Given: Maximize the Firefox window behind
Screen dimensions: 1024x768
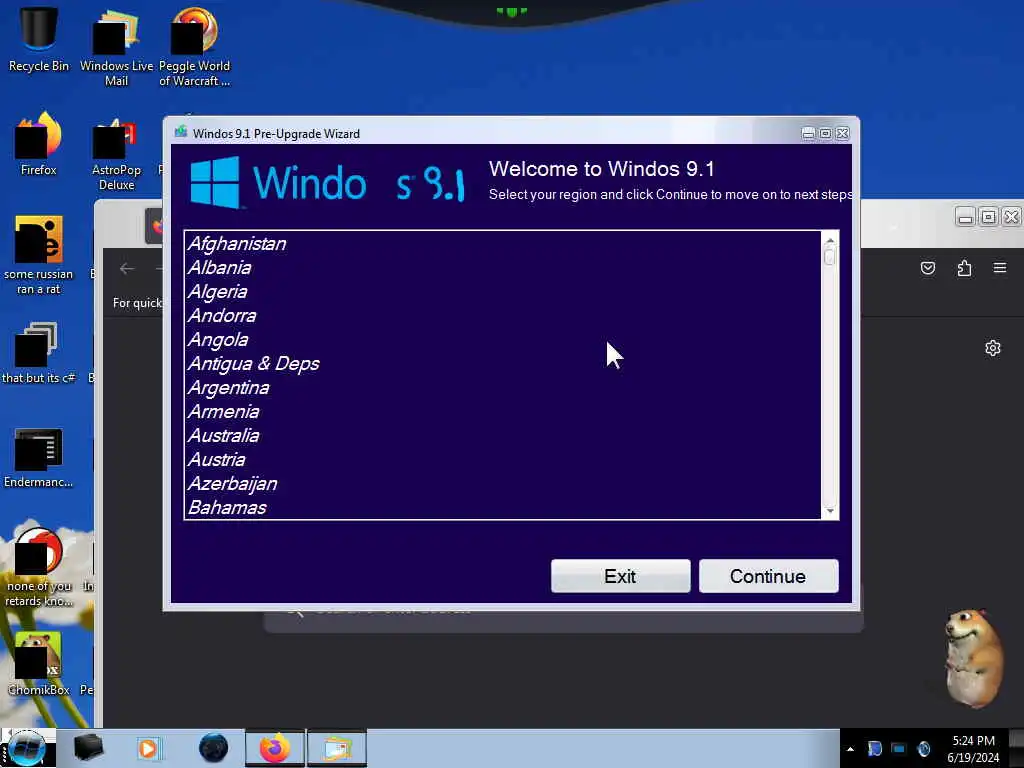Looking at the screenshot, I should click(x=989, y=216).
